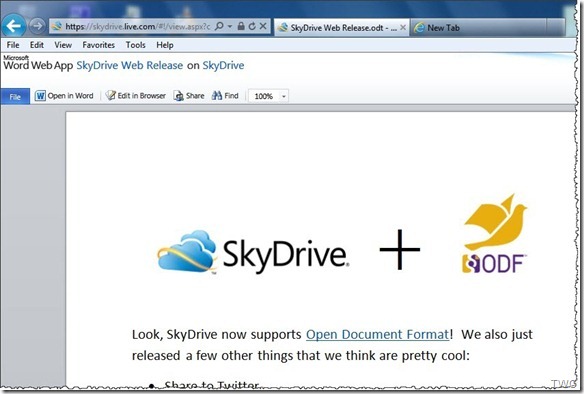
Task: Click the Share toolbar button
Action: point(189,96)
